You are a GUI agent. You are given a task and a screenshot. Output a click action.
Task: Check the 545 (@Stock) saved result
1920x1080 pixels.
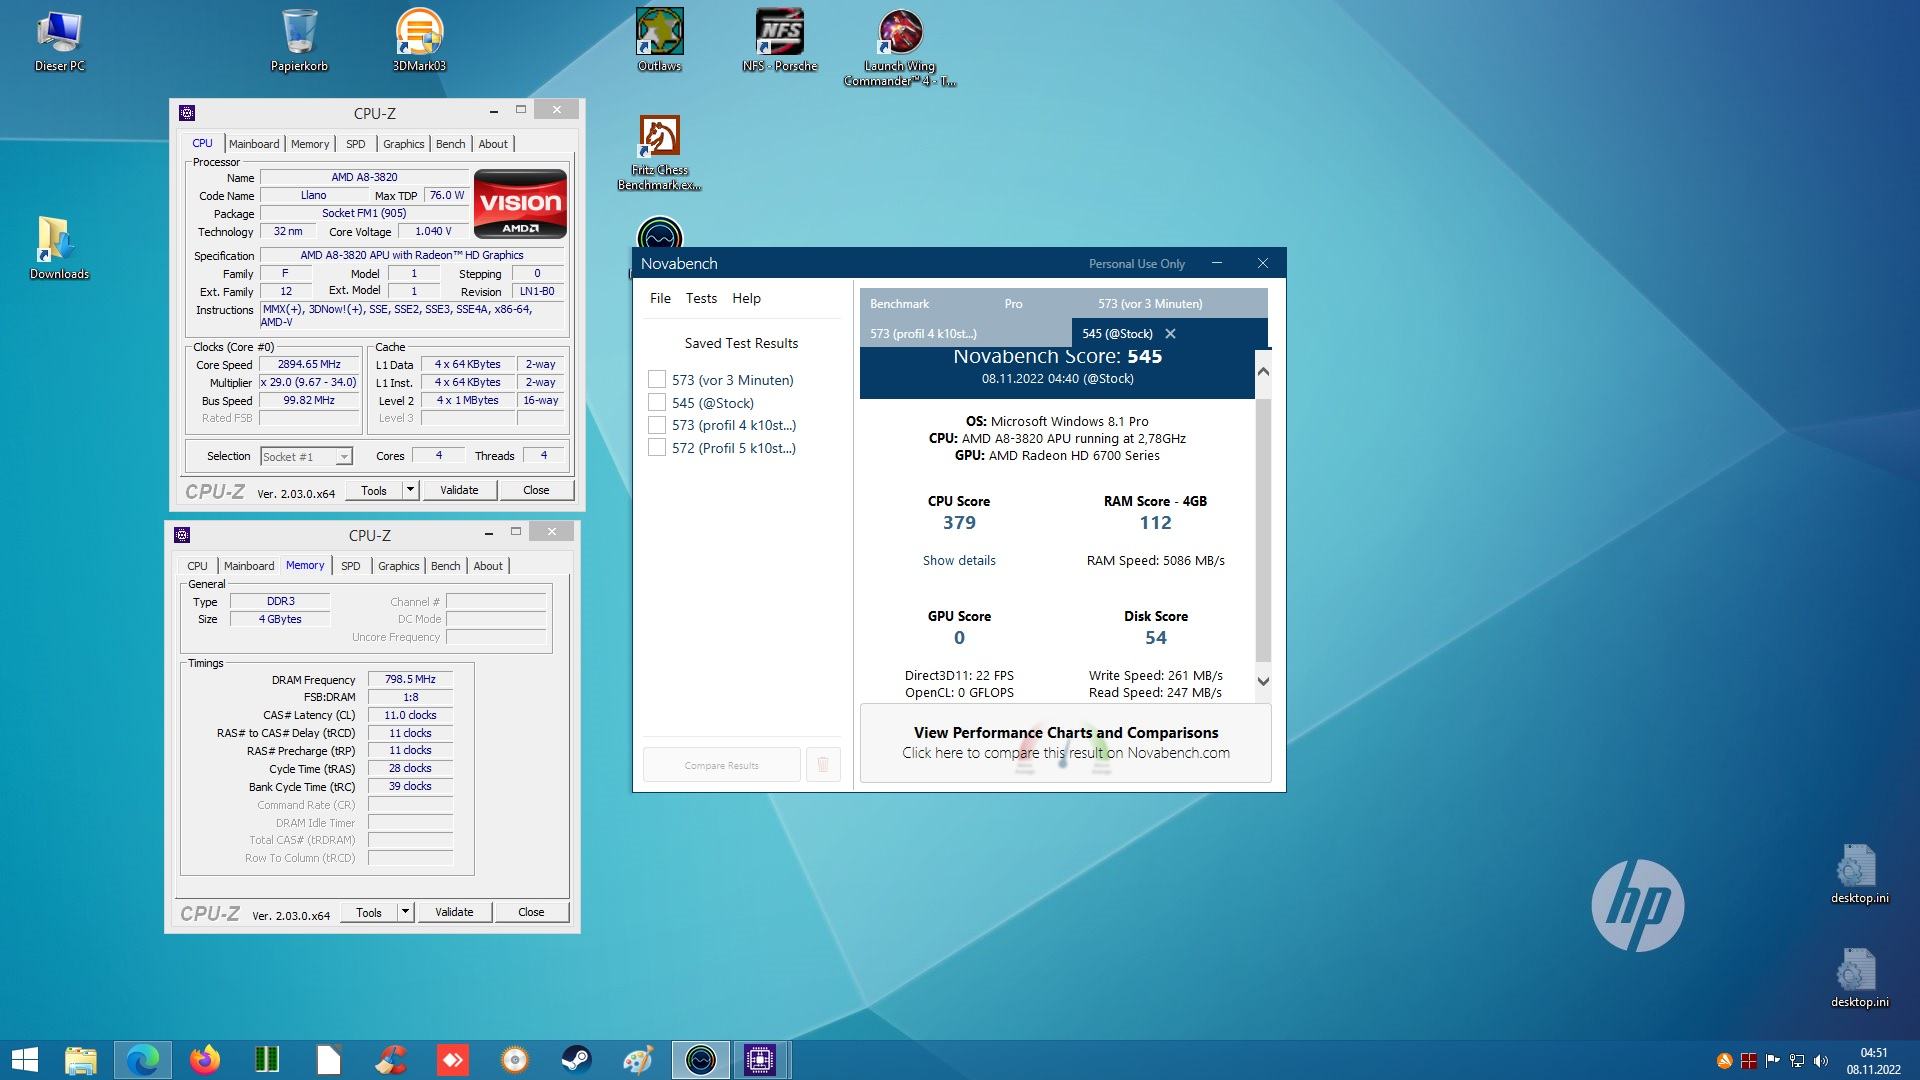[x=657, y=402]
